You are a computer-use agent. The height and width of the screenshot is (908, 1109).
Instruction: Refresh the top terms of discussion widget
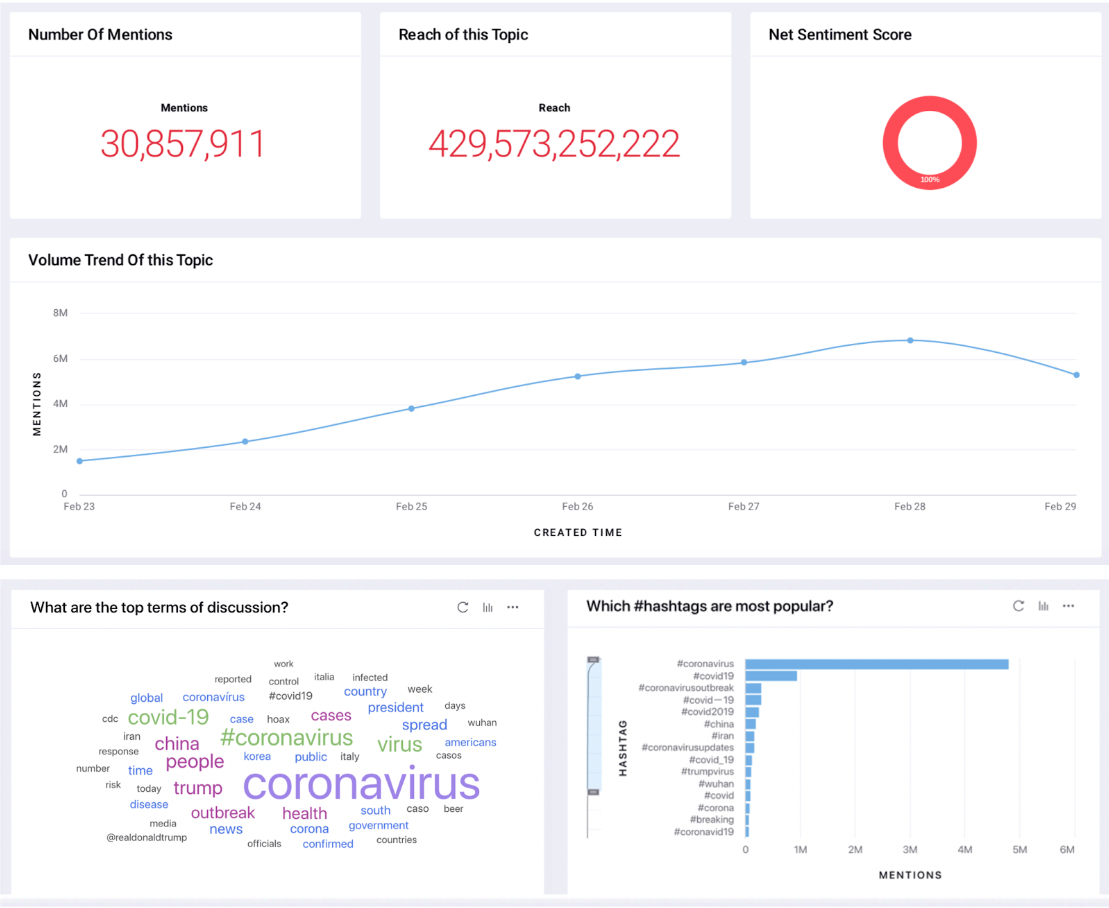tap(463, 607)
